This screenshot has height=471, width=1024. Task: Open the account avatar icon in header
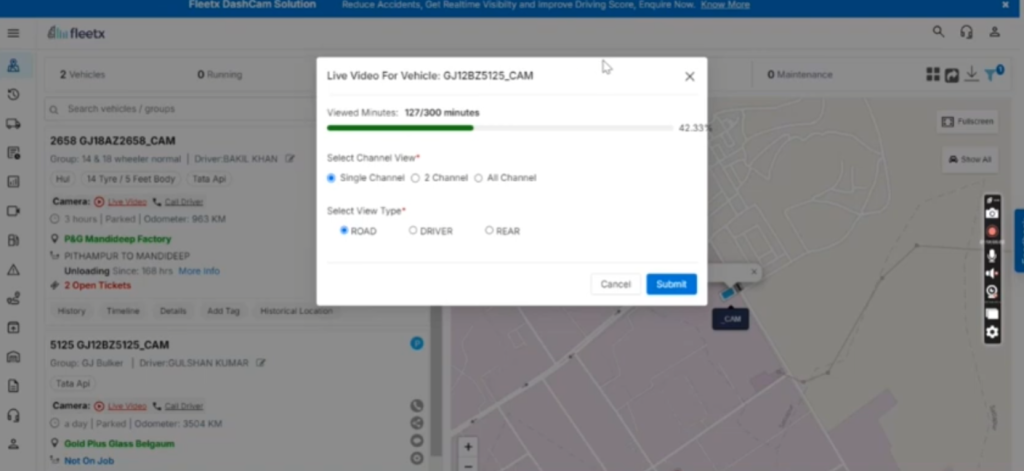click(995, 31)
